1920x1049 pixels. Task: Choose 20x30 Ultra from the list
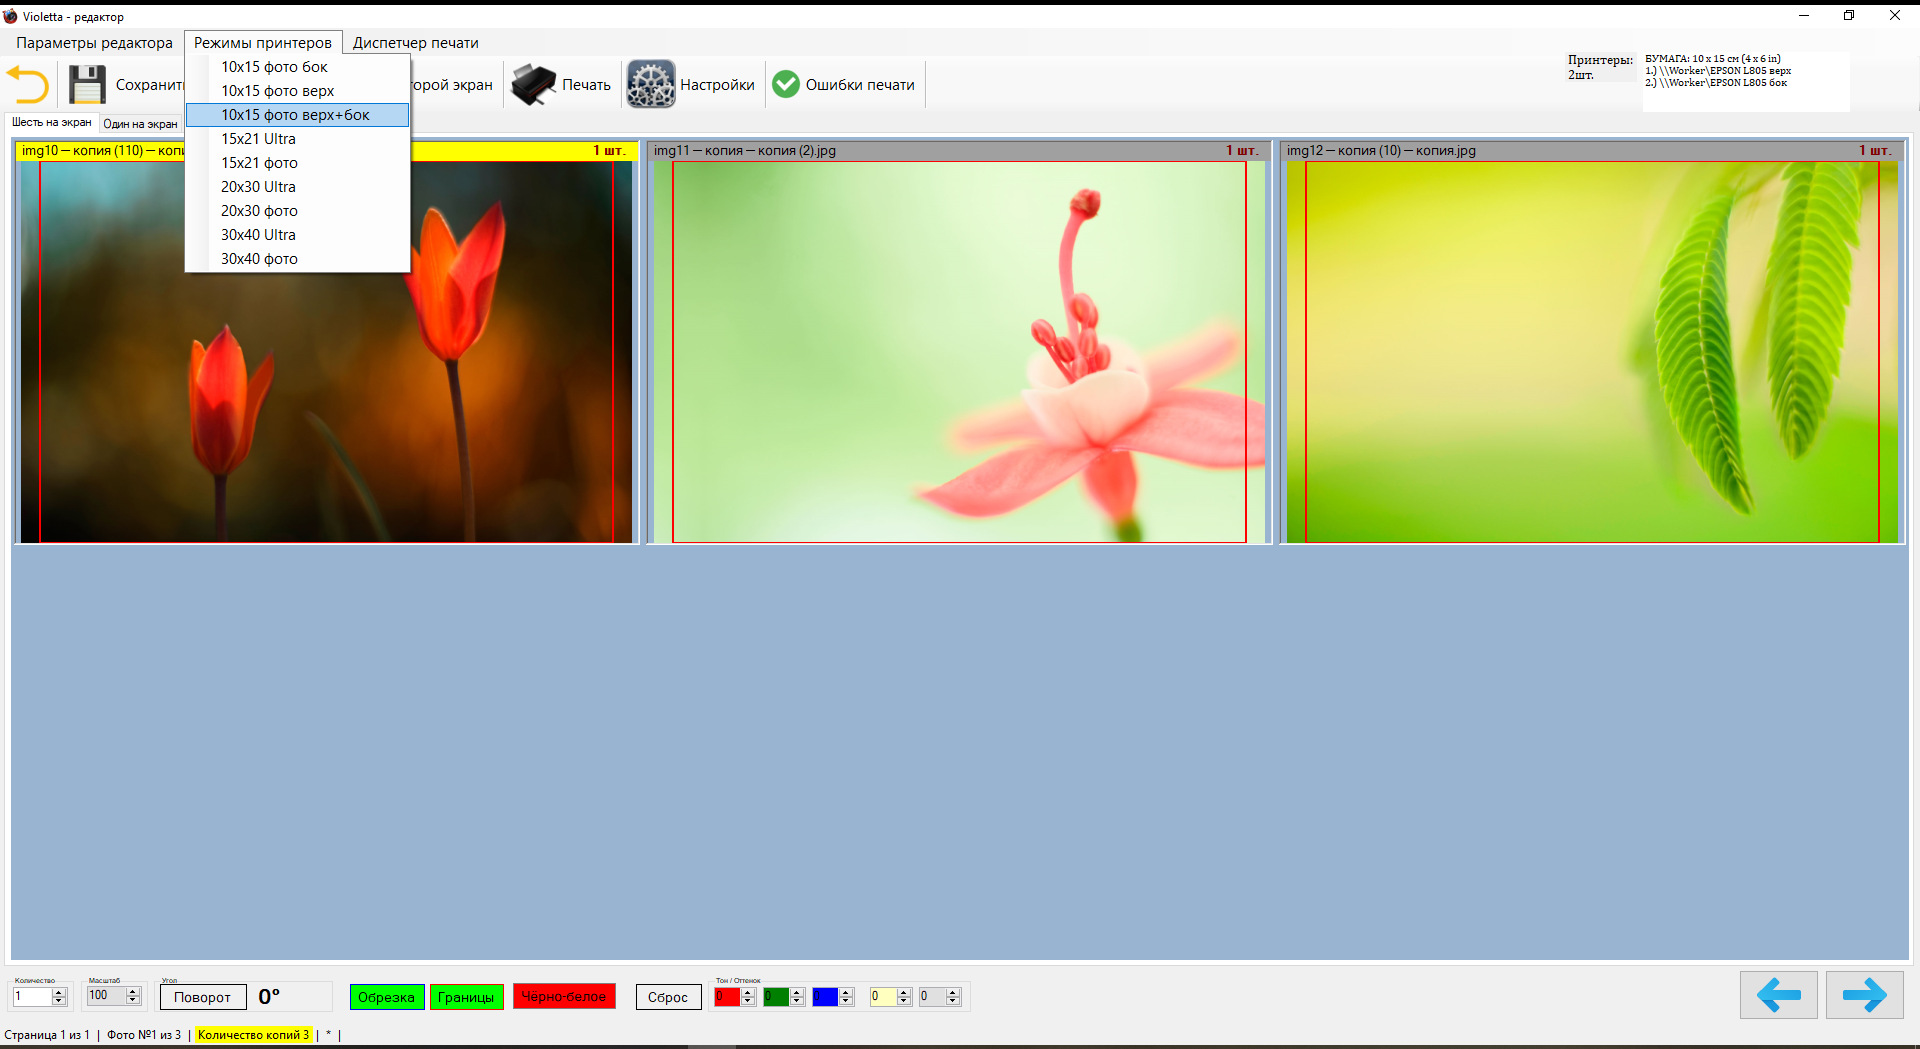tap(258, 187)
